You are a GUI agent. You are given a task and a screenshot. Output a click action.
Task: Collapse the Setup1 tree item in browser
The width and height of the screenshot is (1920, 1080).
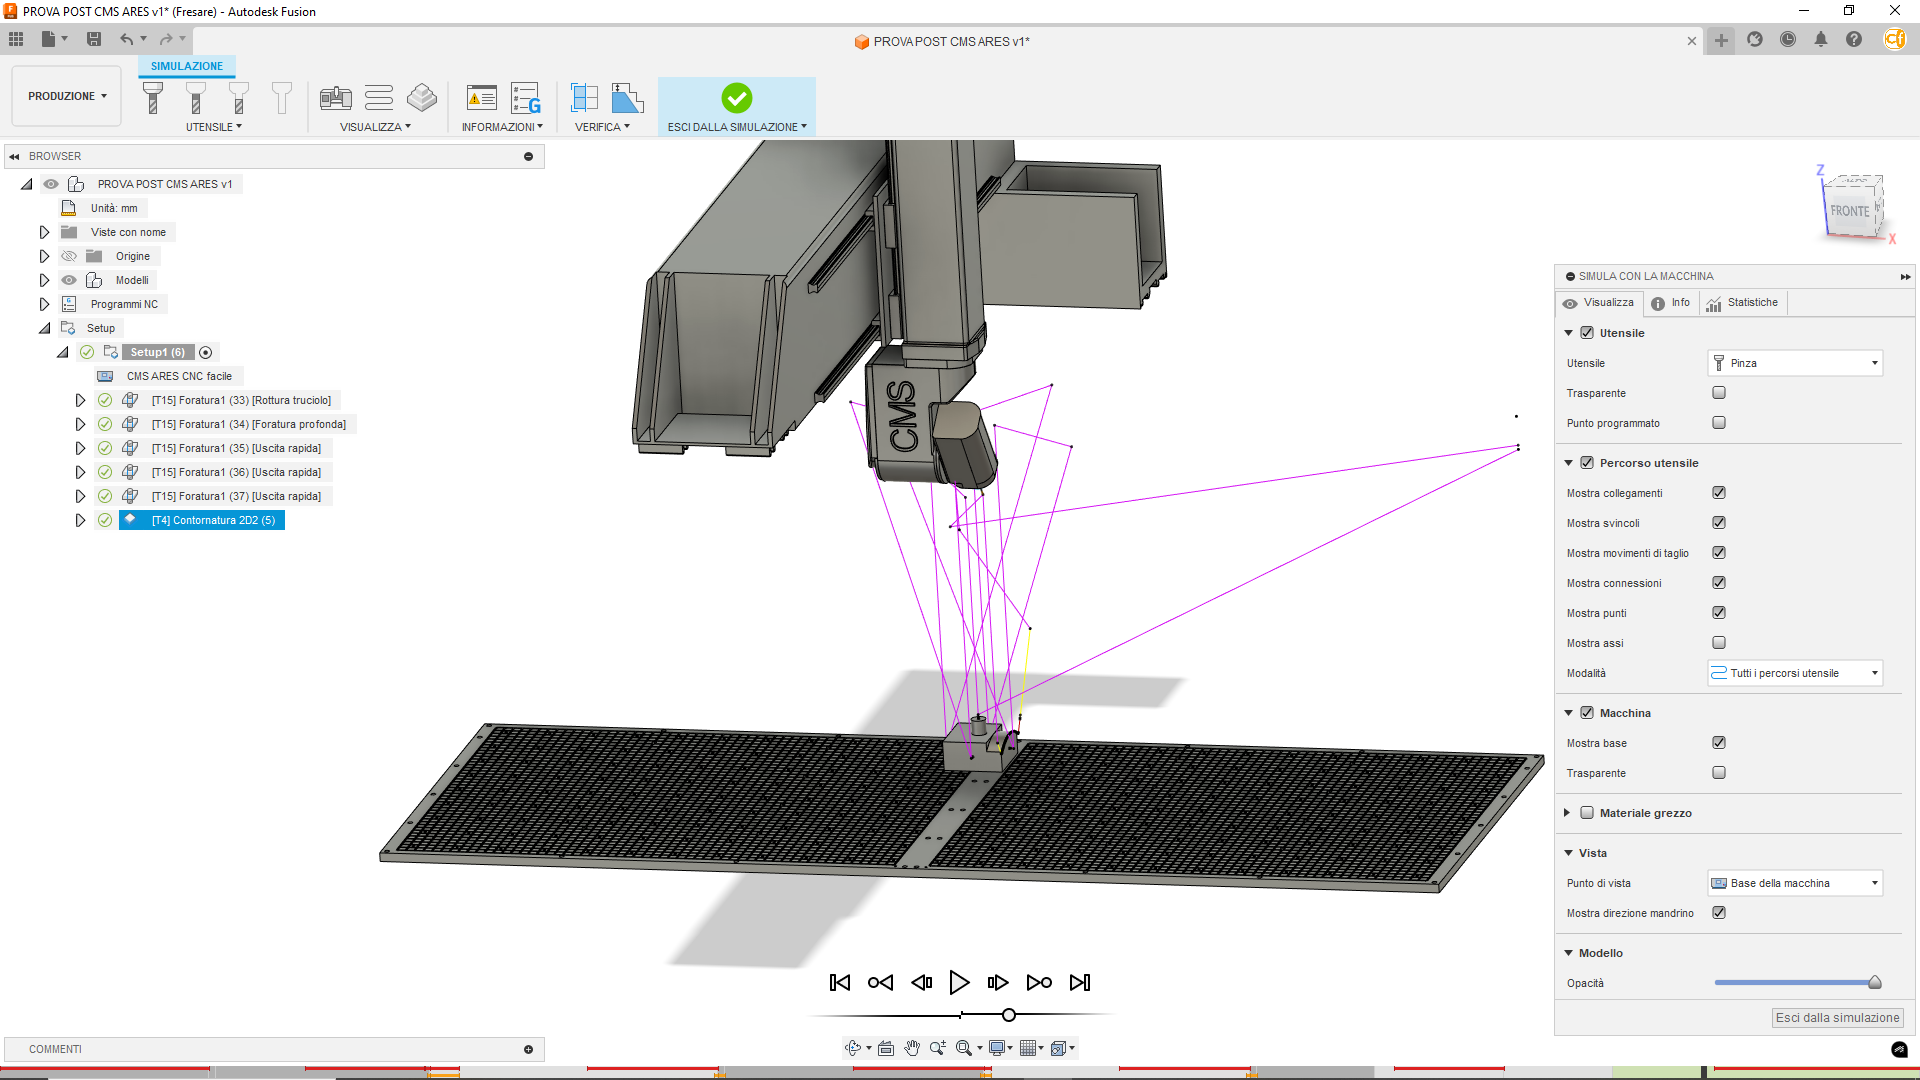(63, 352)
